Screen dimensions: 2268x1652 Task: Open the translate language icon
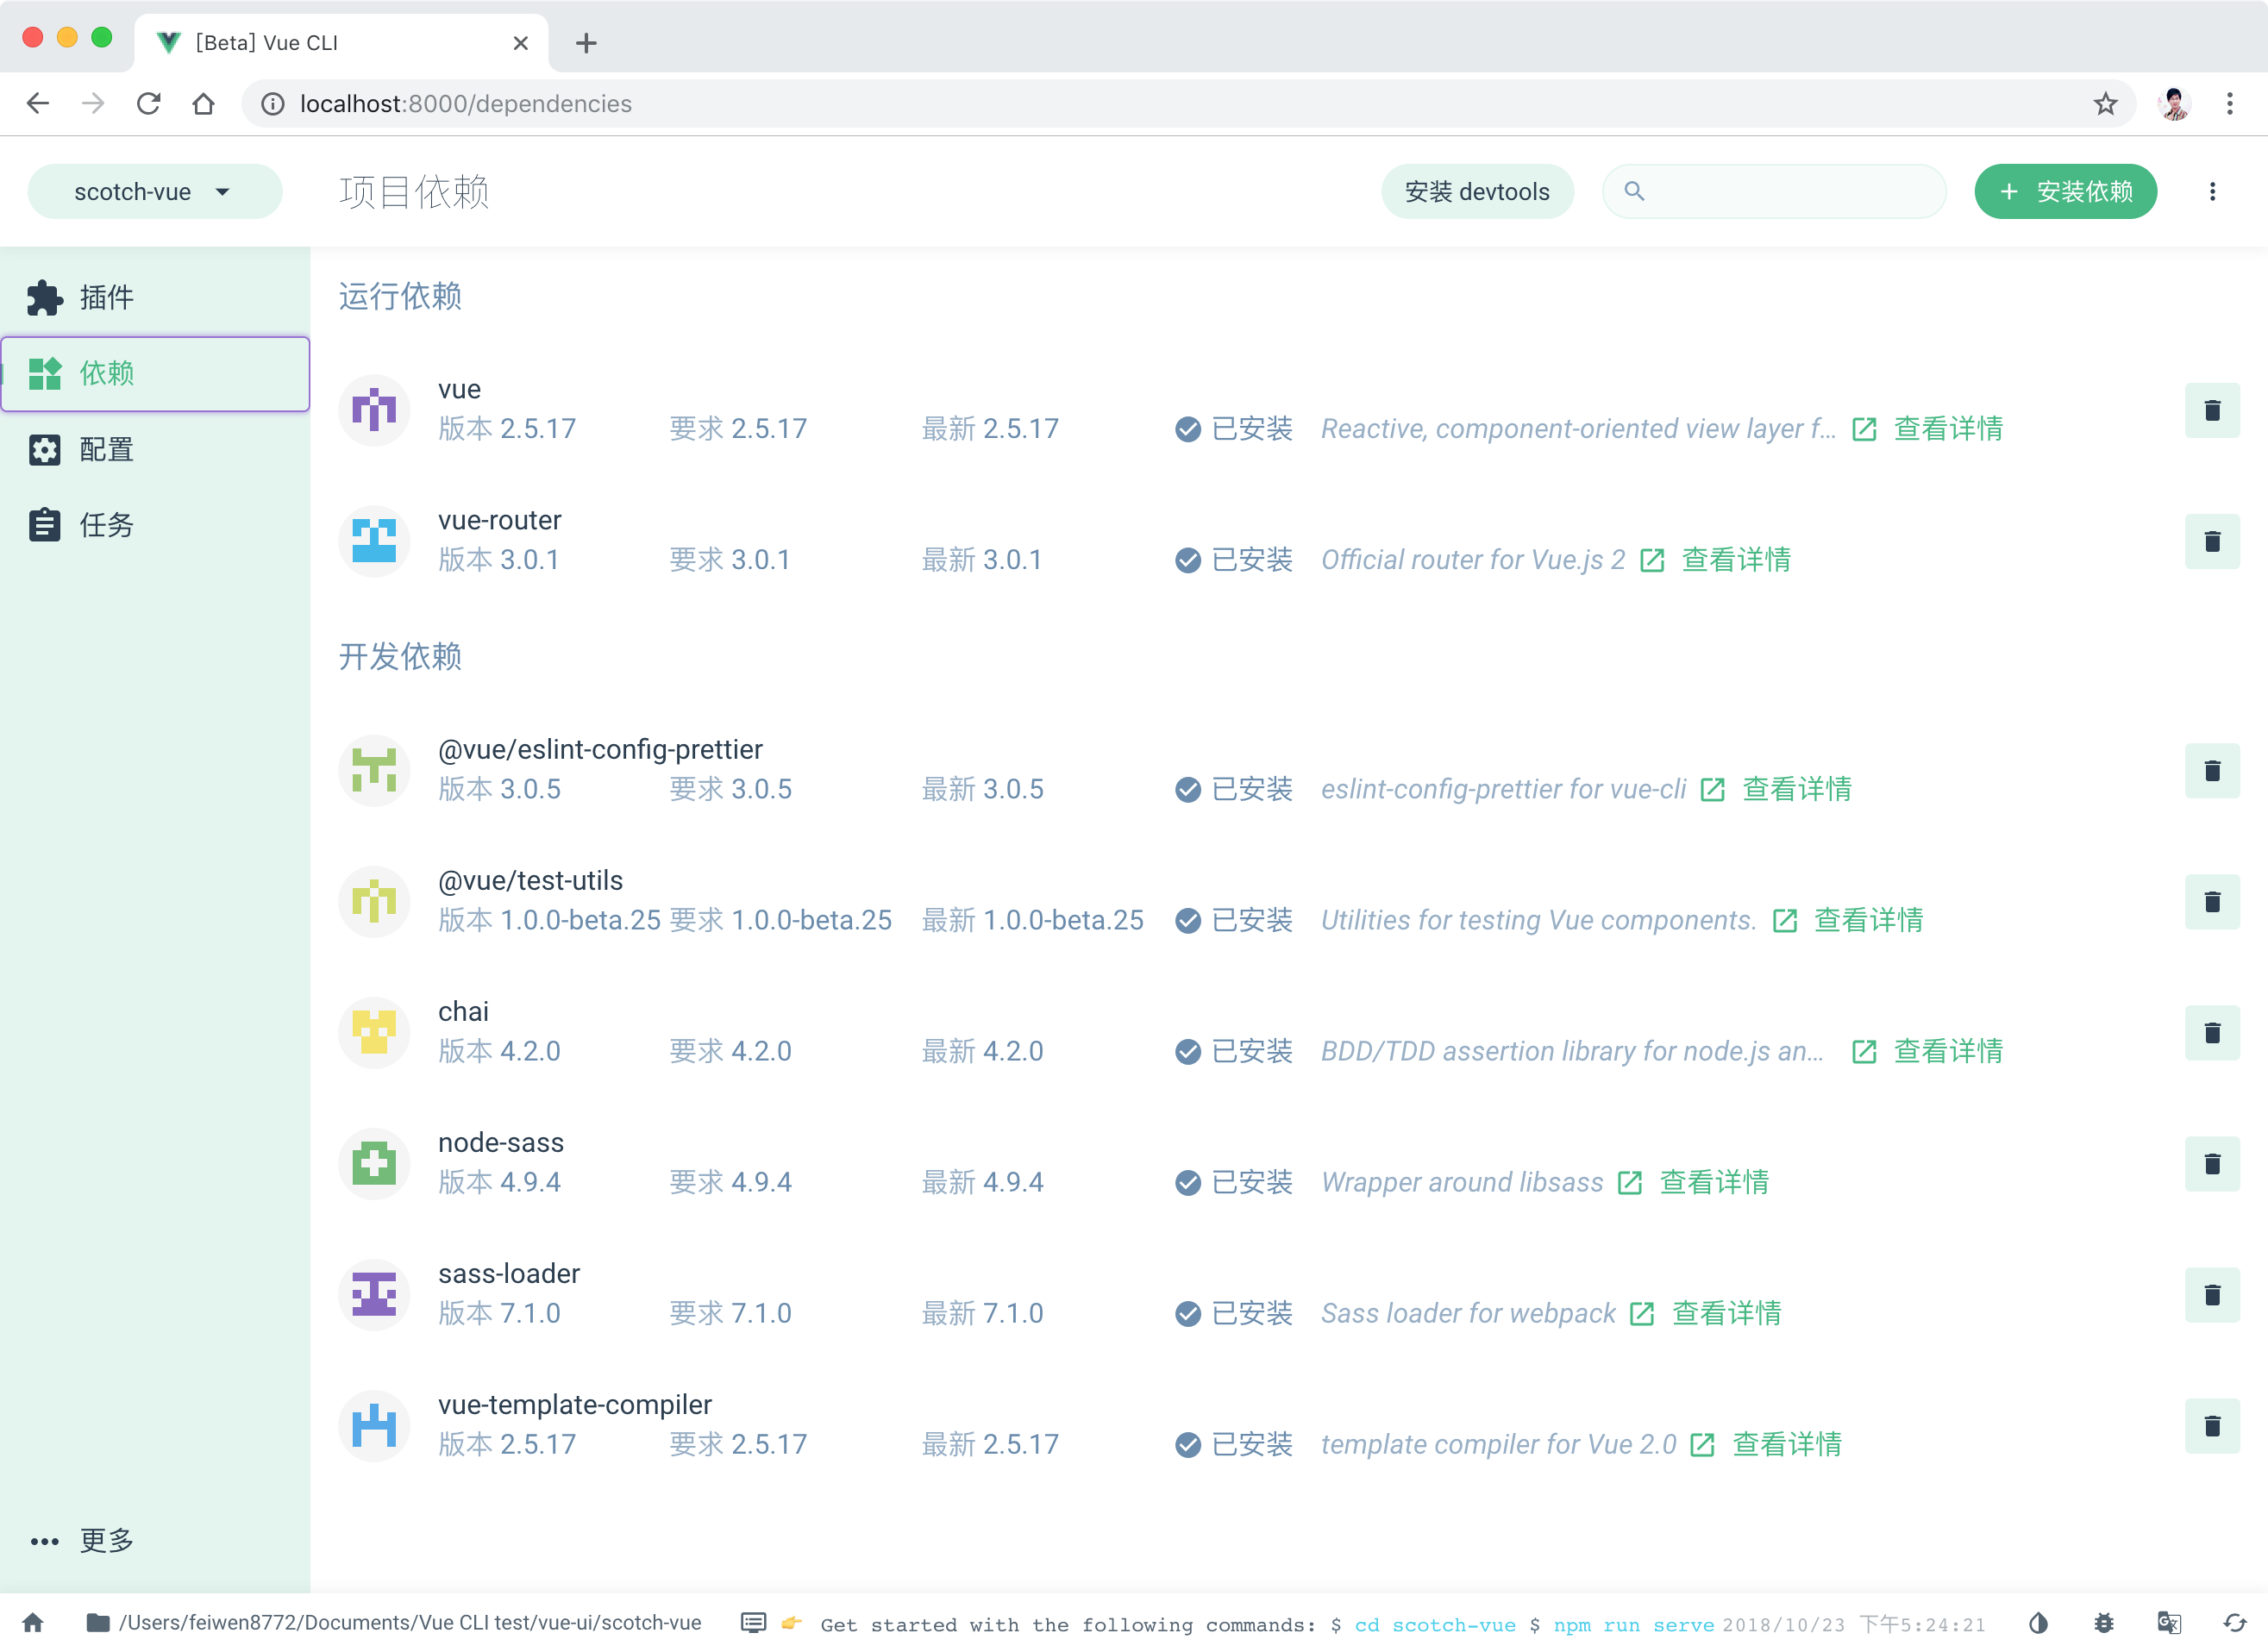click(2169, 1622)
